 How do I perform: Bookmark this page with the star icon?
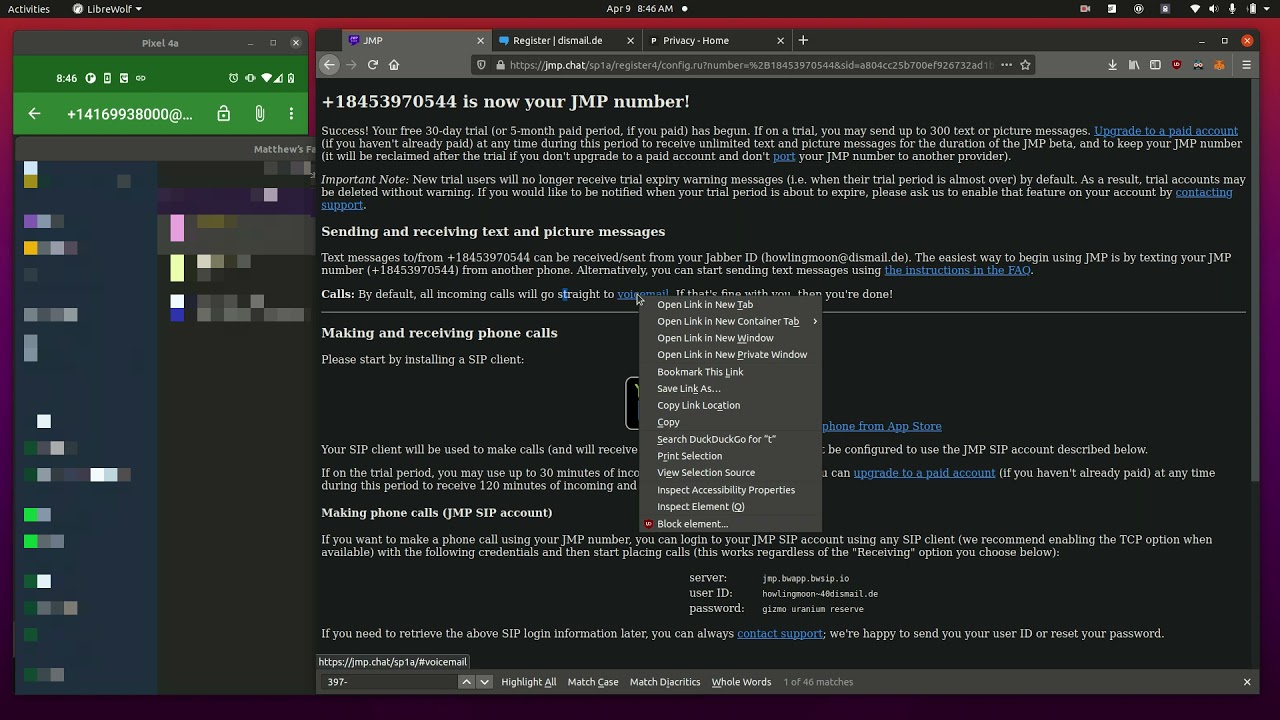coord(1026,65)
